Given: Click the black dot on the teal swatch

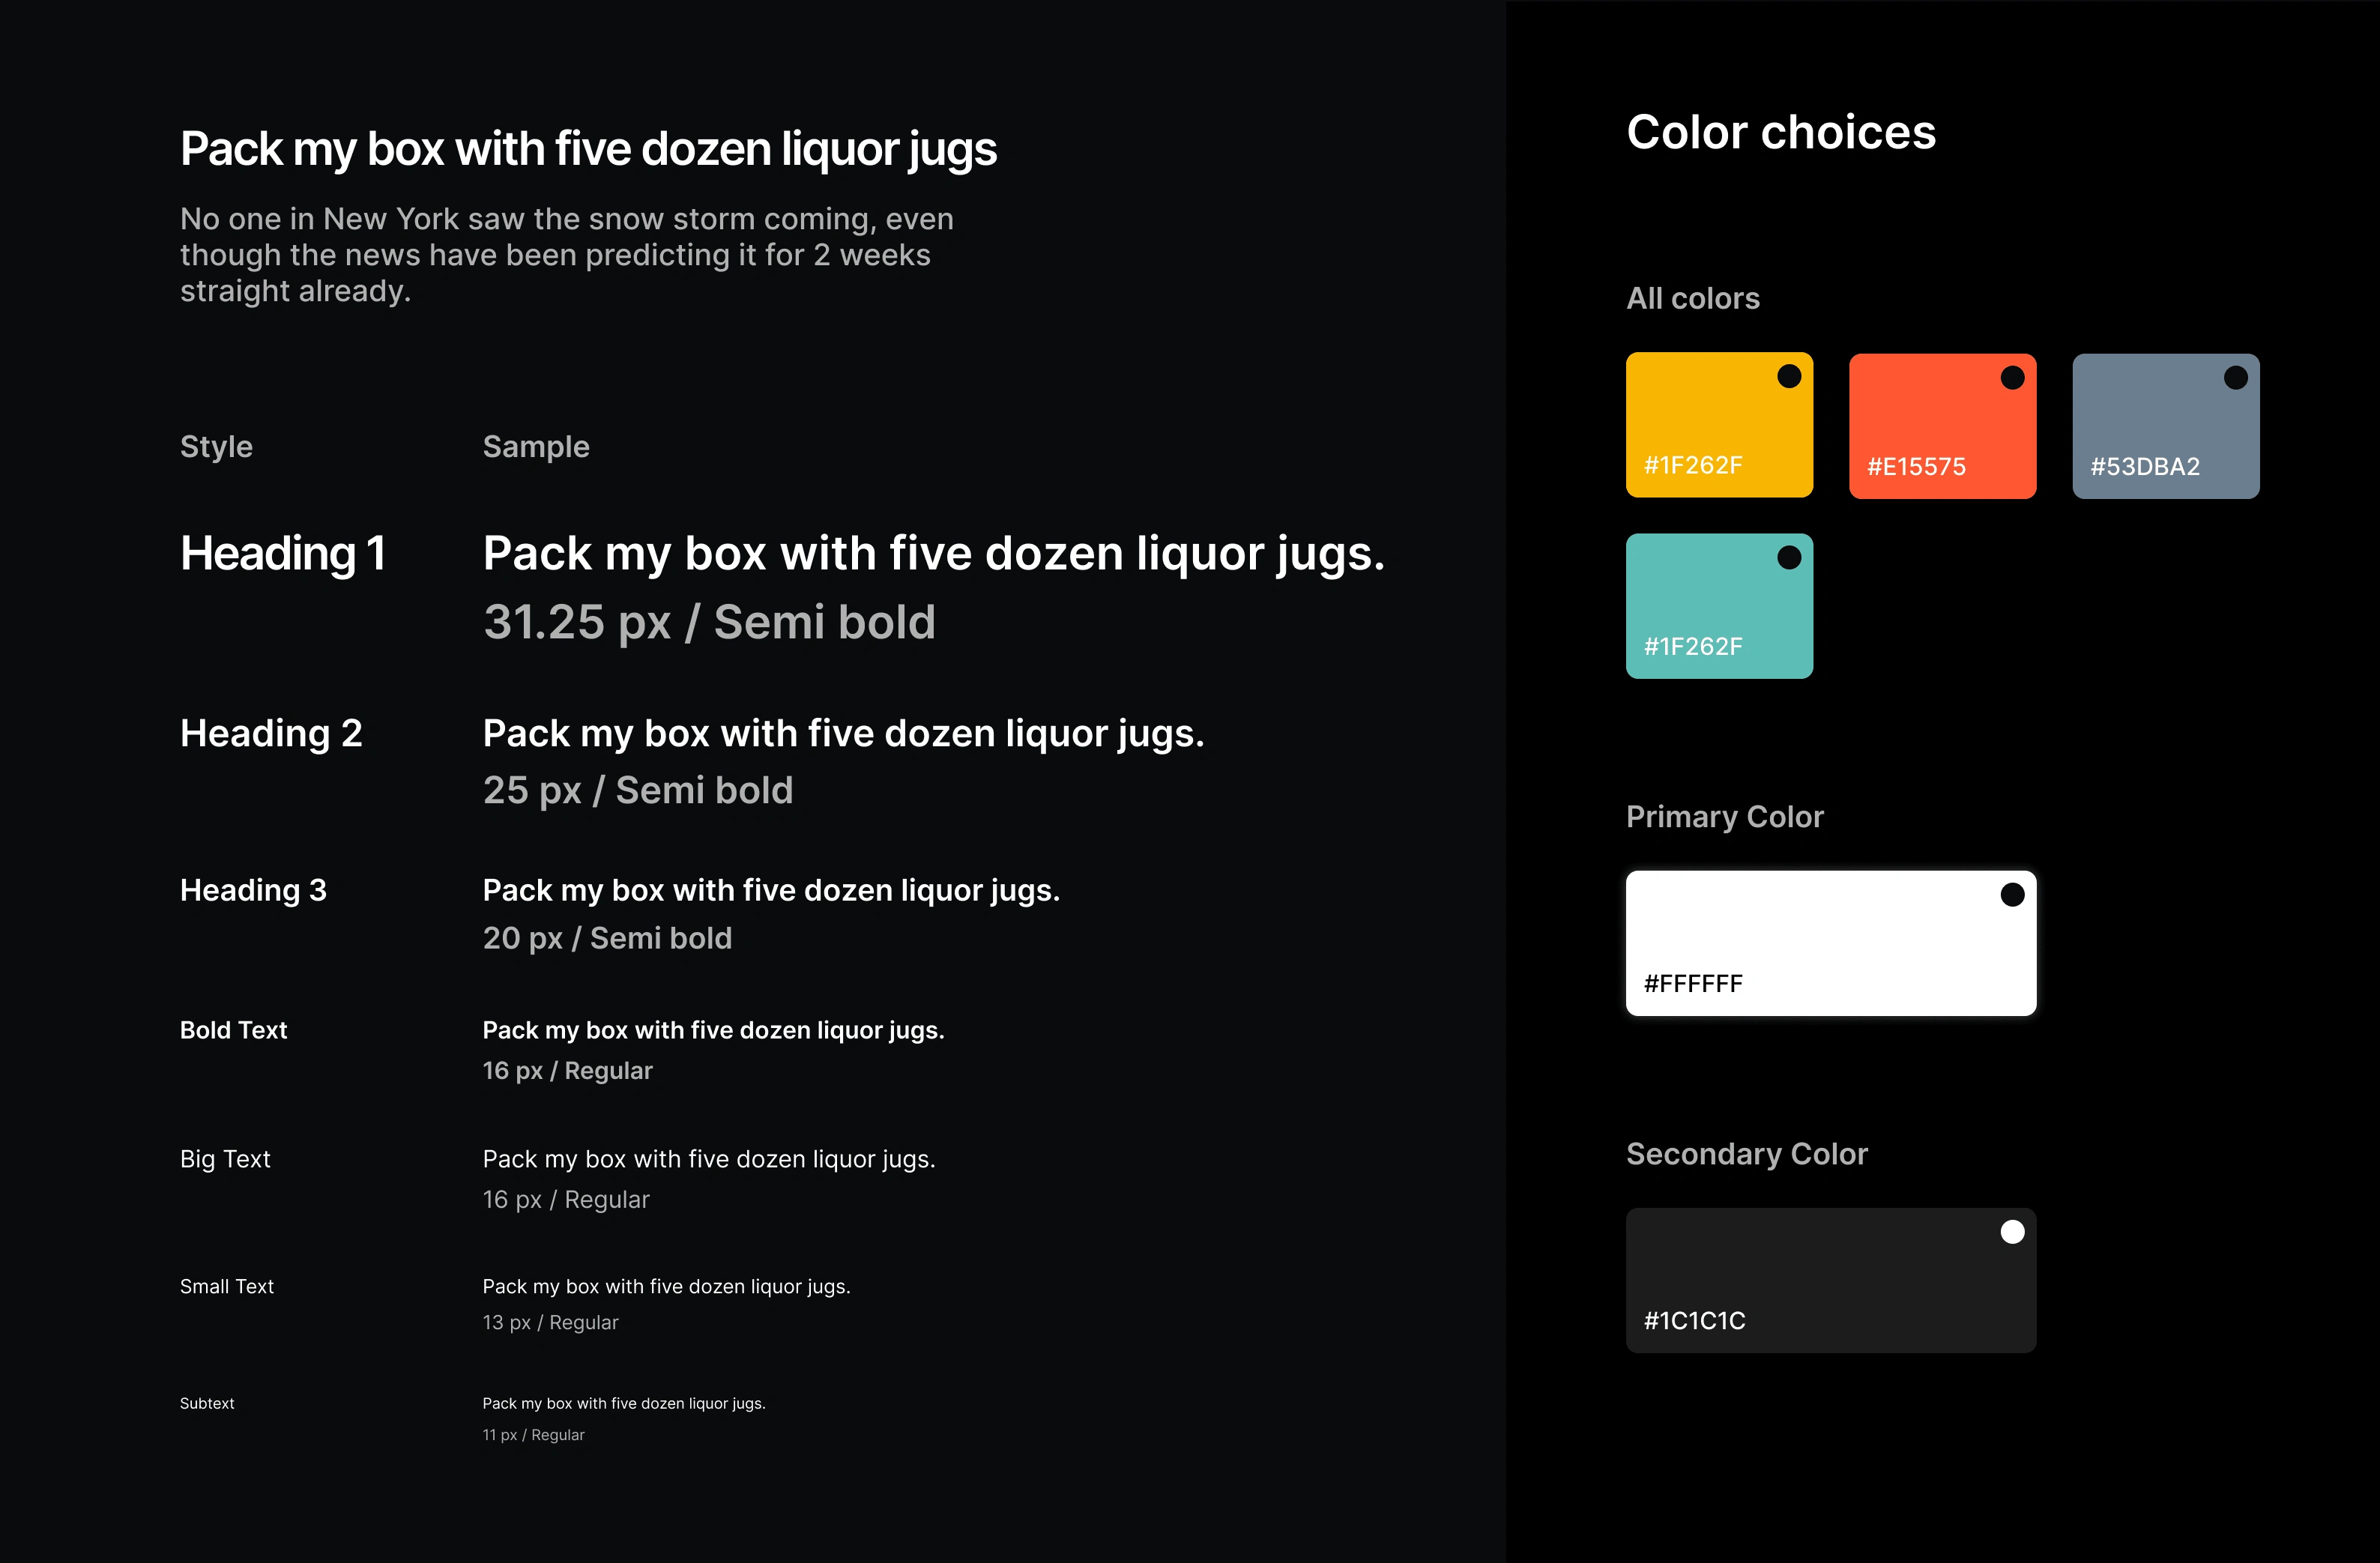Looking at the screenshot, I should [1789, 558].
